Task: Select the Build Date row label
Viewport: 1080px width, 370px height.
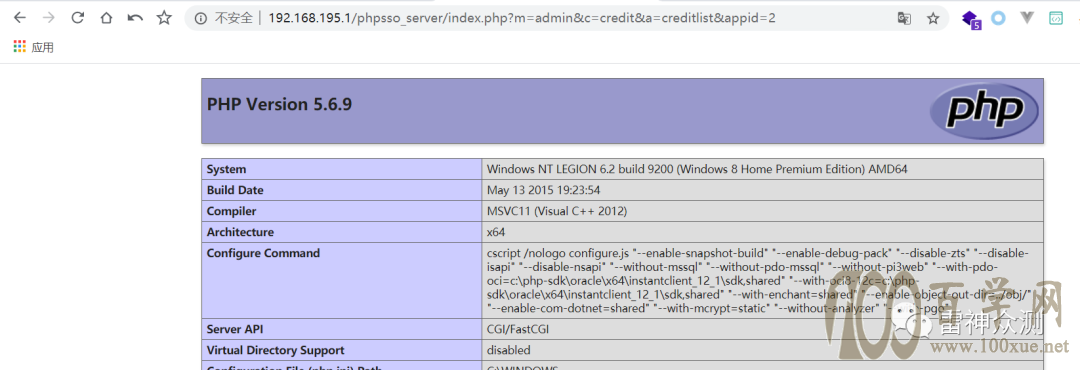Action: click(x=235, y=190)
